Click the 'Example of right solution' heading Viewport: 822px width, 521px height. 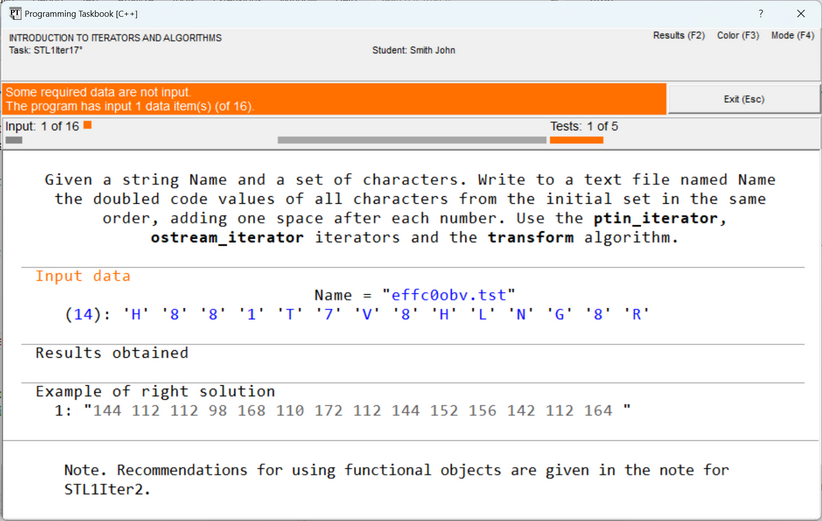pos(155,391)
